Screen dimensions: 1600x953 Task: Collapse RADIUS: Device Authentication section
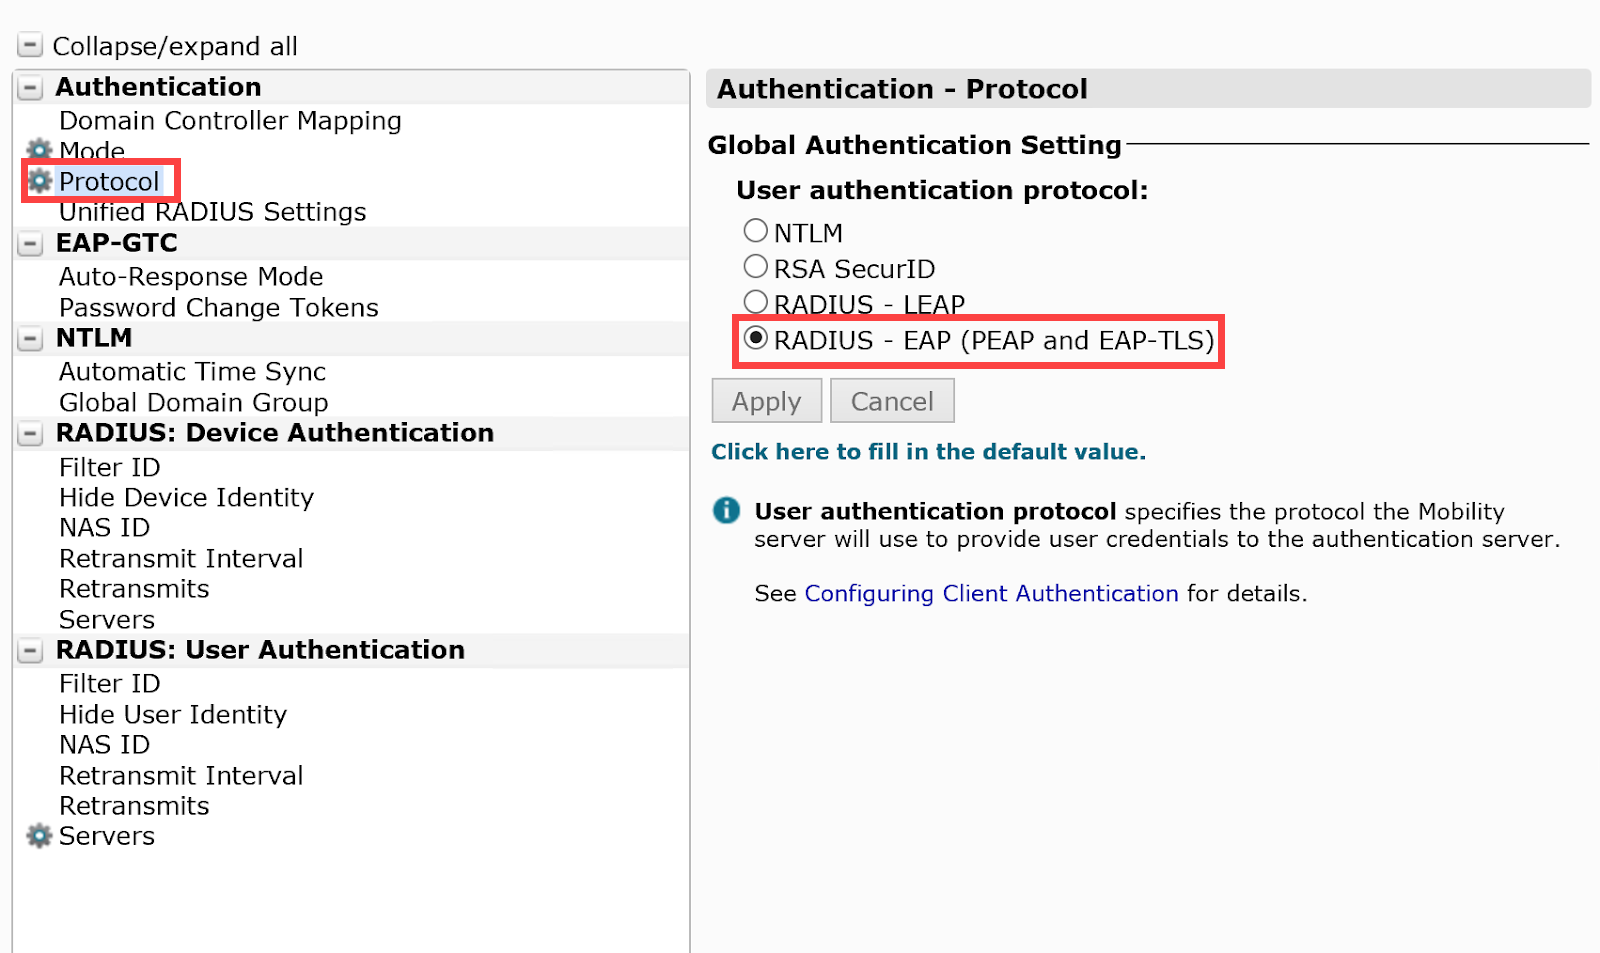[30, 434]
